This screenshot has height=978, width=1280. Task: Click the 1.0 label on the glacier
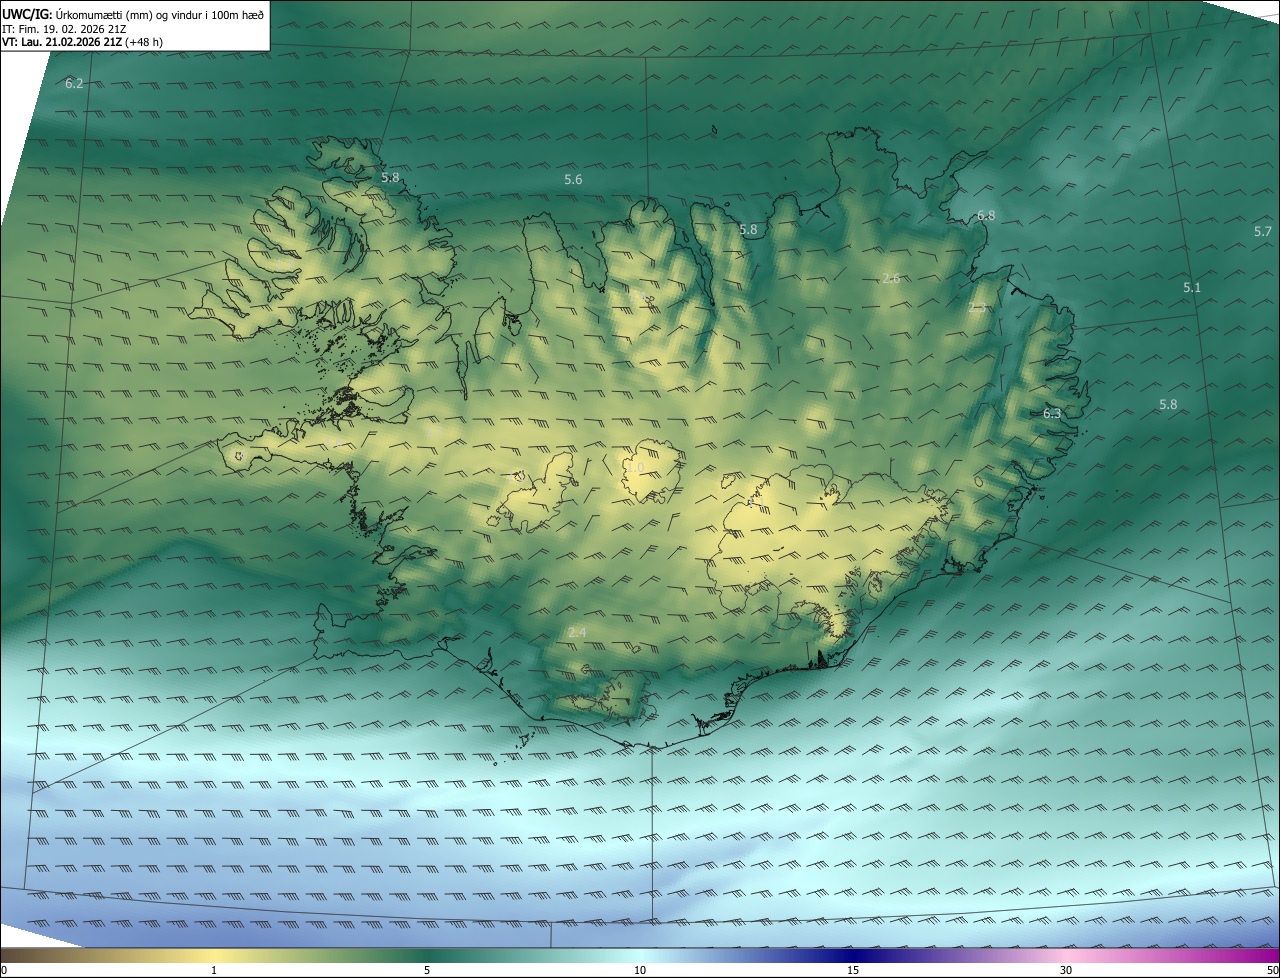pyautogui.click(x=635, y=467)
